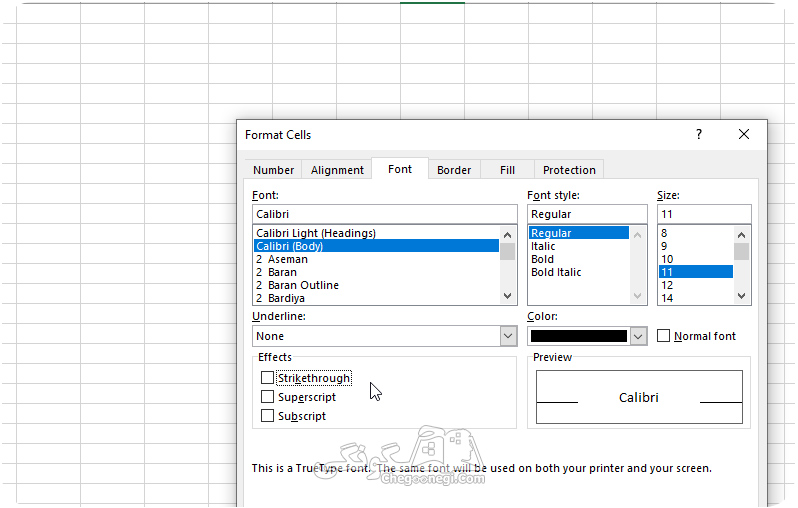The image size is (798, 508).
Task: Enable the Normal font checkbox
Action: 663,336
